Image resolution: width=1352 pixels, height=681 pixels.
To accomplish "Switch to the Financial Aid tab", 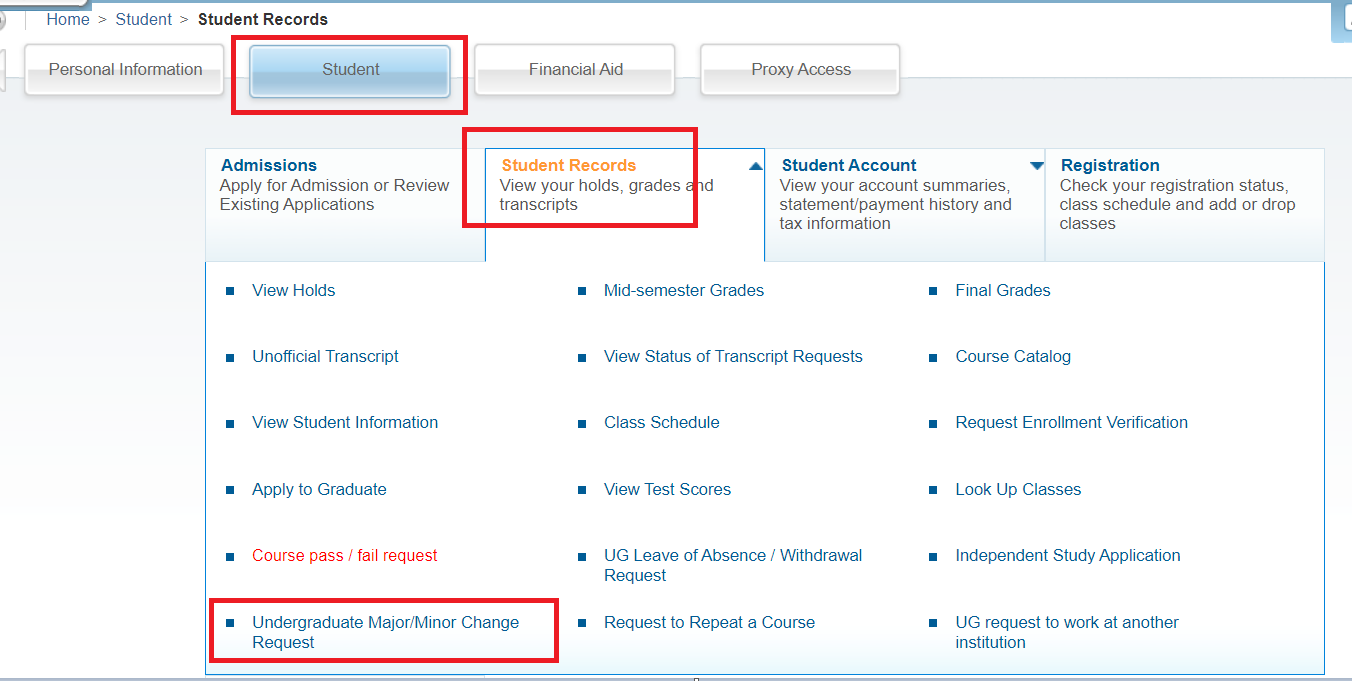I will coord(575,69).
